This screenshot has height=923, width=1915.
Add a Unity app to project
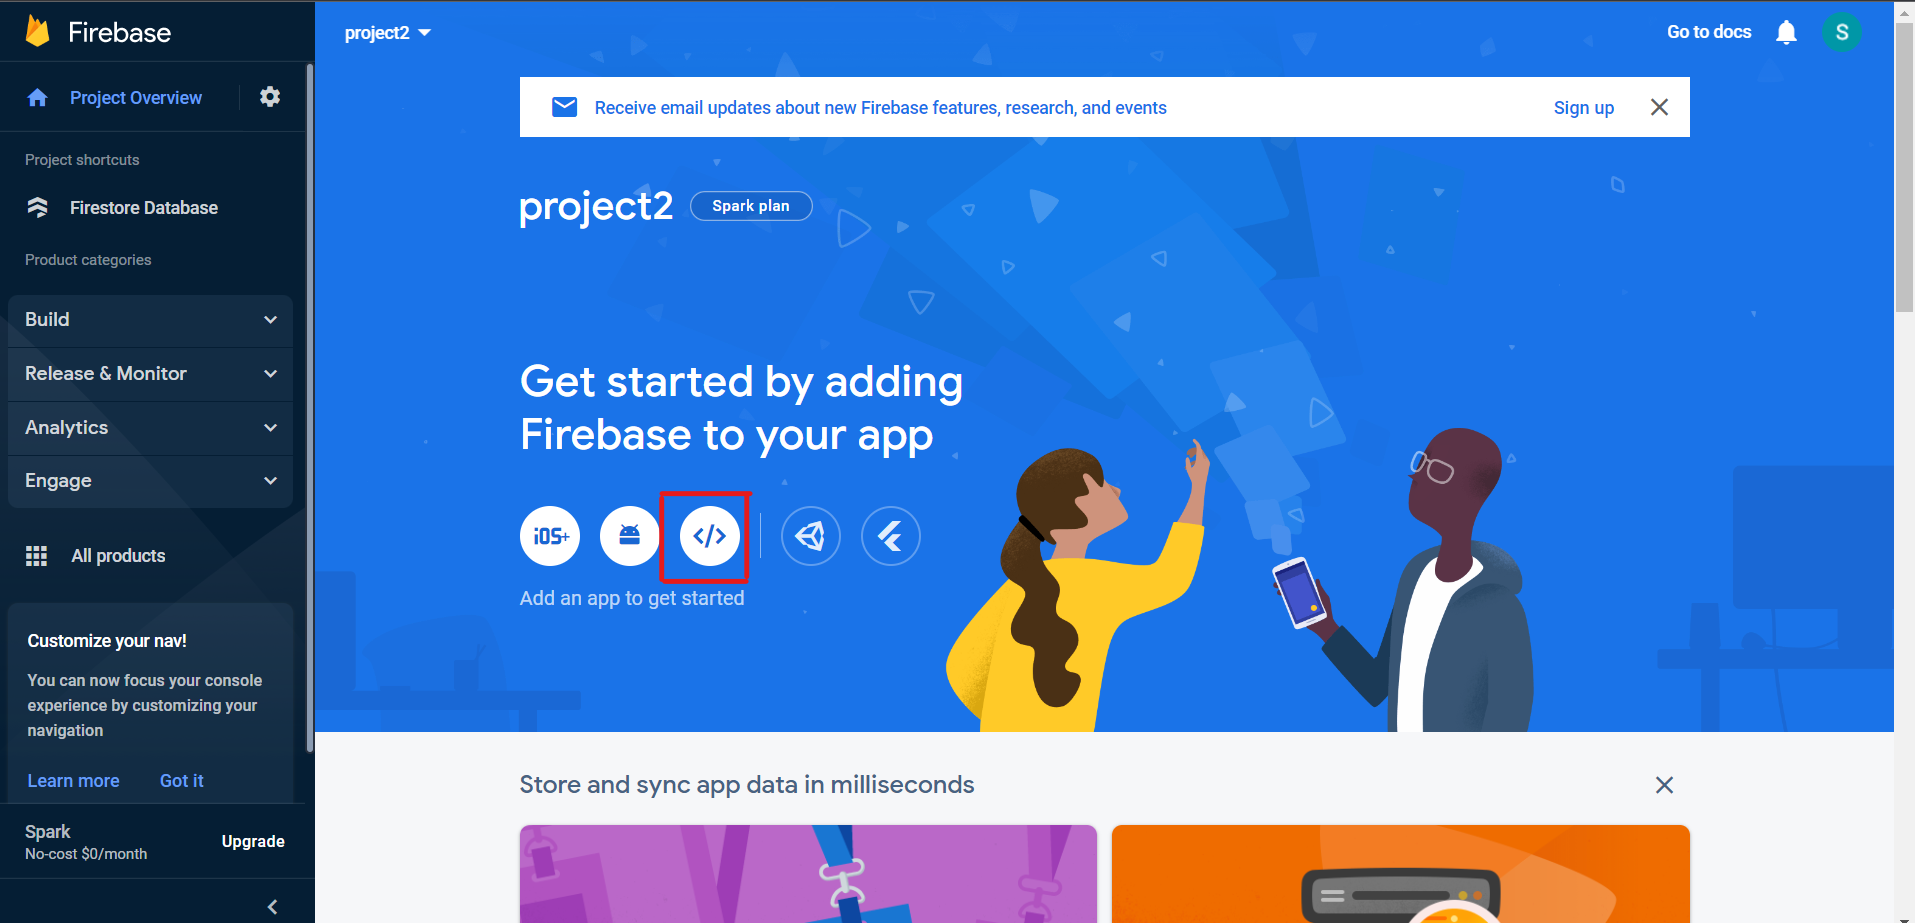(811, 536)
